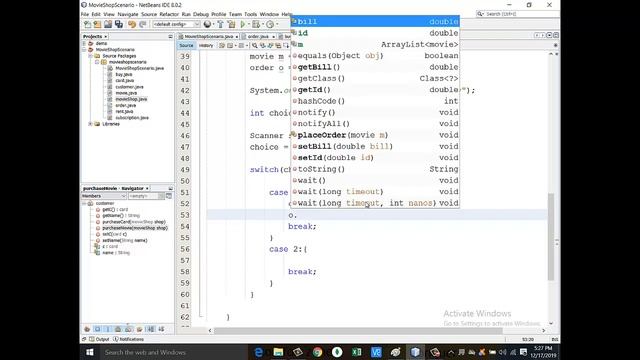
Task: Open the Navigate menu
Action: coord(128,14)
